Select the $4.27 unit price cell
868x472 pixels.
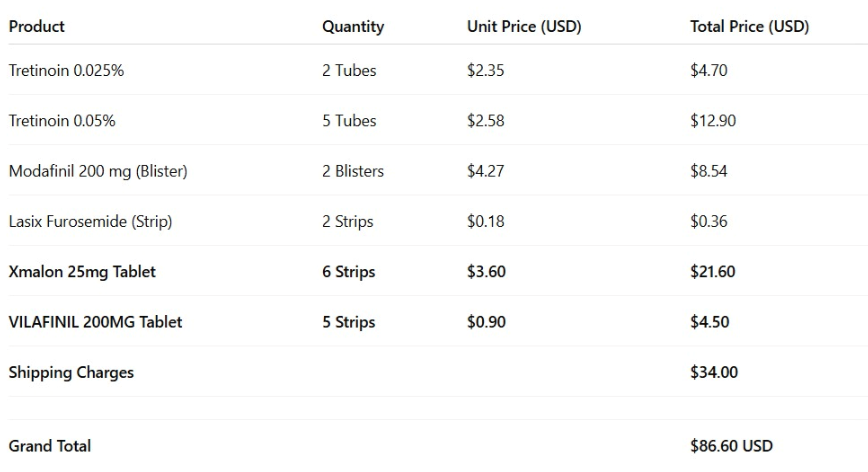[x=485, y=171]
